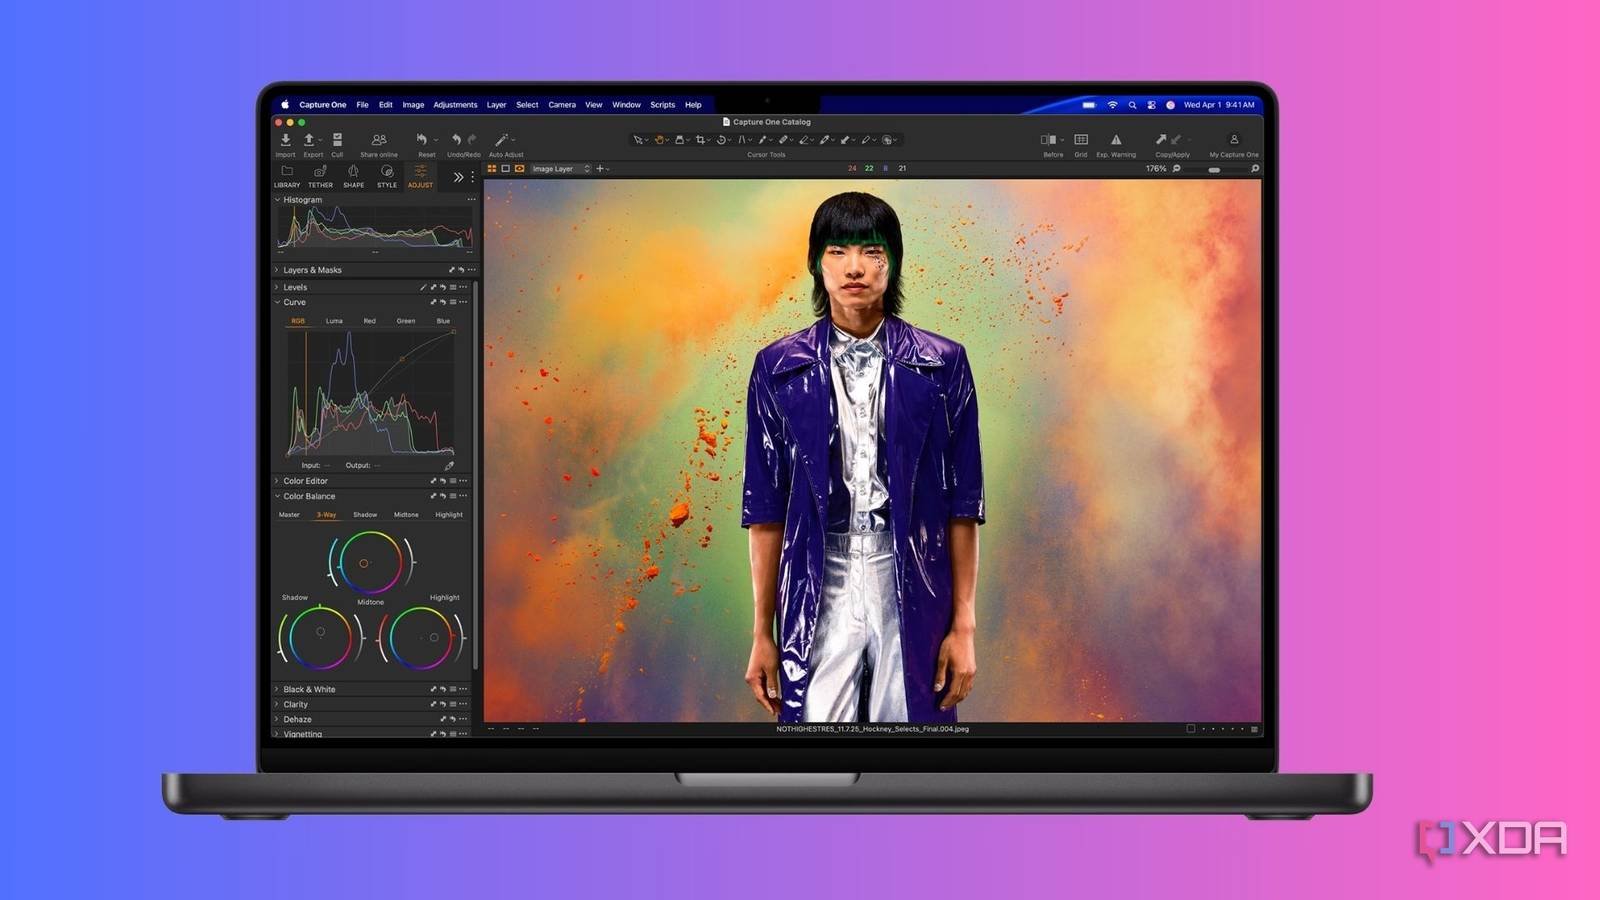The image size is (1600, 900).
Task: Click the Import icon in the toolbar
Action: (x=285, y=141)
